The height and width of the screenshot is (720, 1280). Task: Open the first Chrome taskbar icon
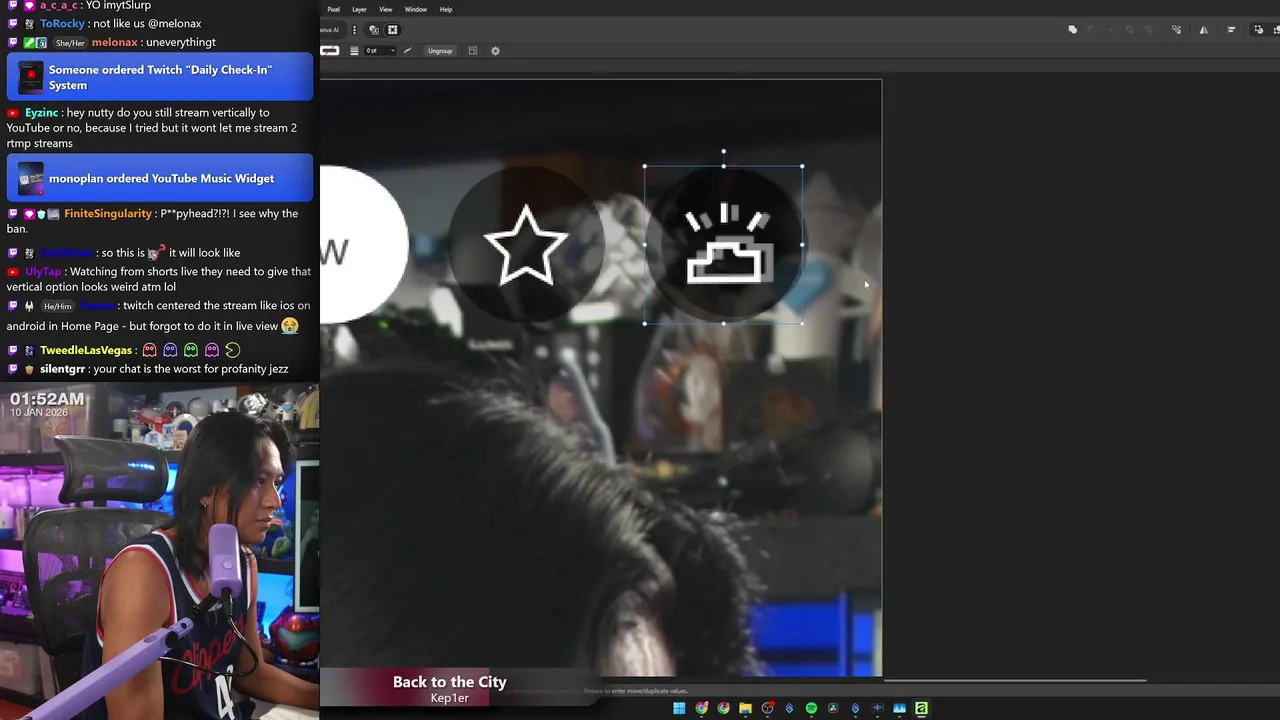coord(701,708)
